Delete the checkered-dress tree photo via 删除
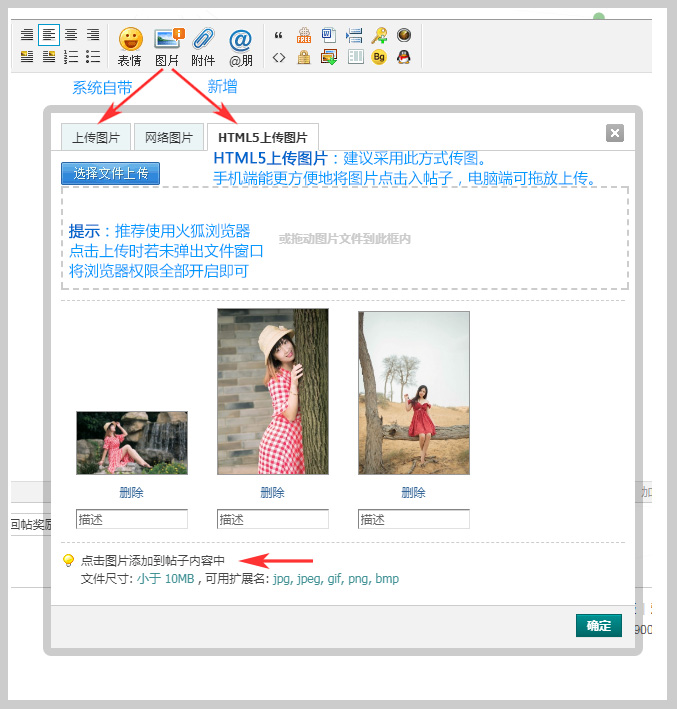The image size is (677, 709). 273,492
